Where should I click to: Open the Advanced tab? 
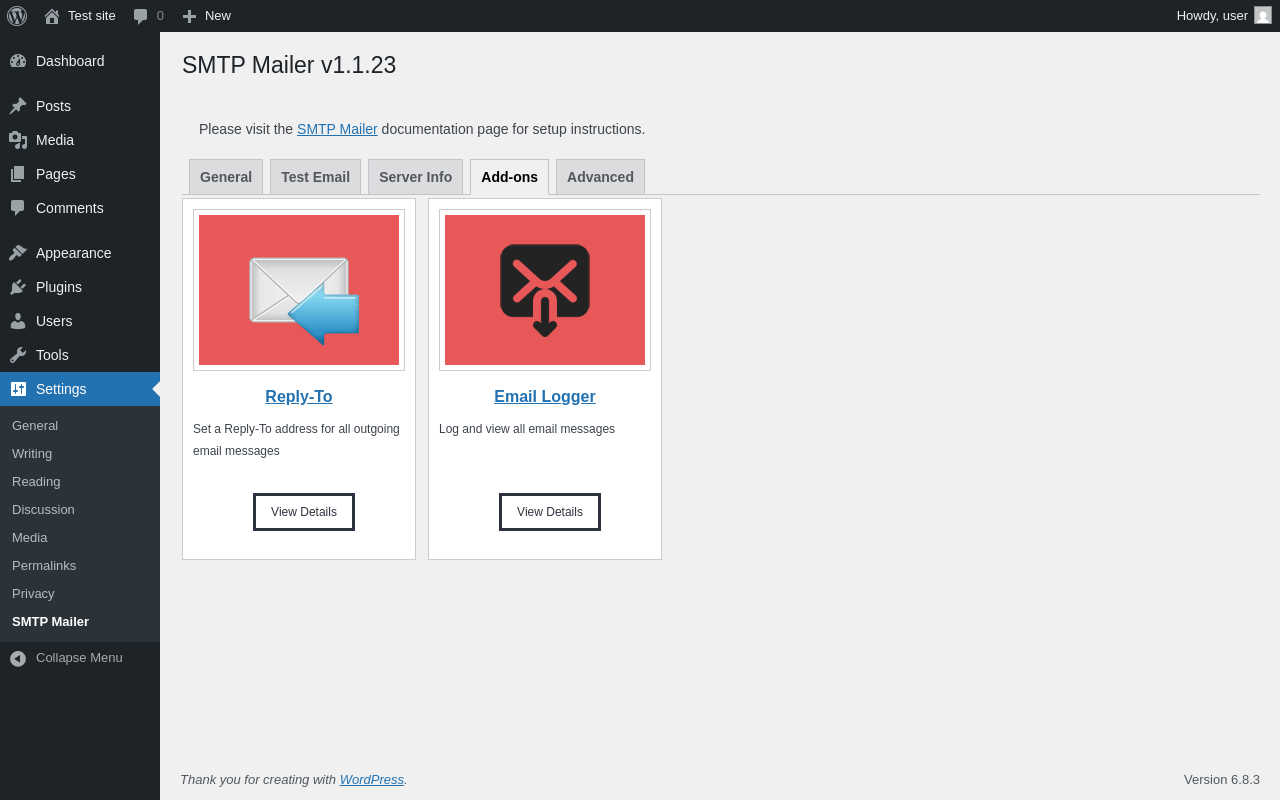pos(600,177)
